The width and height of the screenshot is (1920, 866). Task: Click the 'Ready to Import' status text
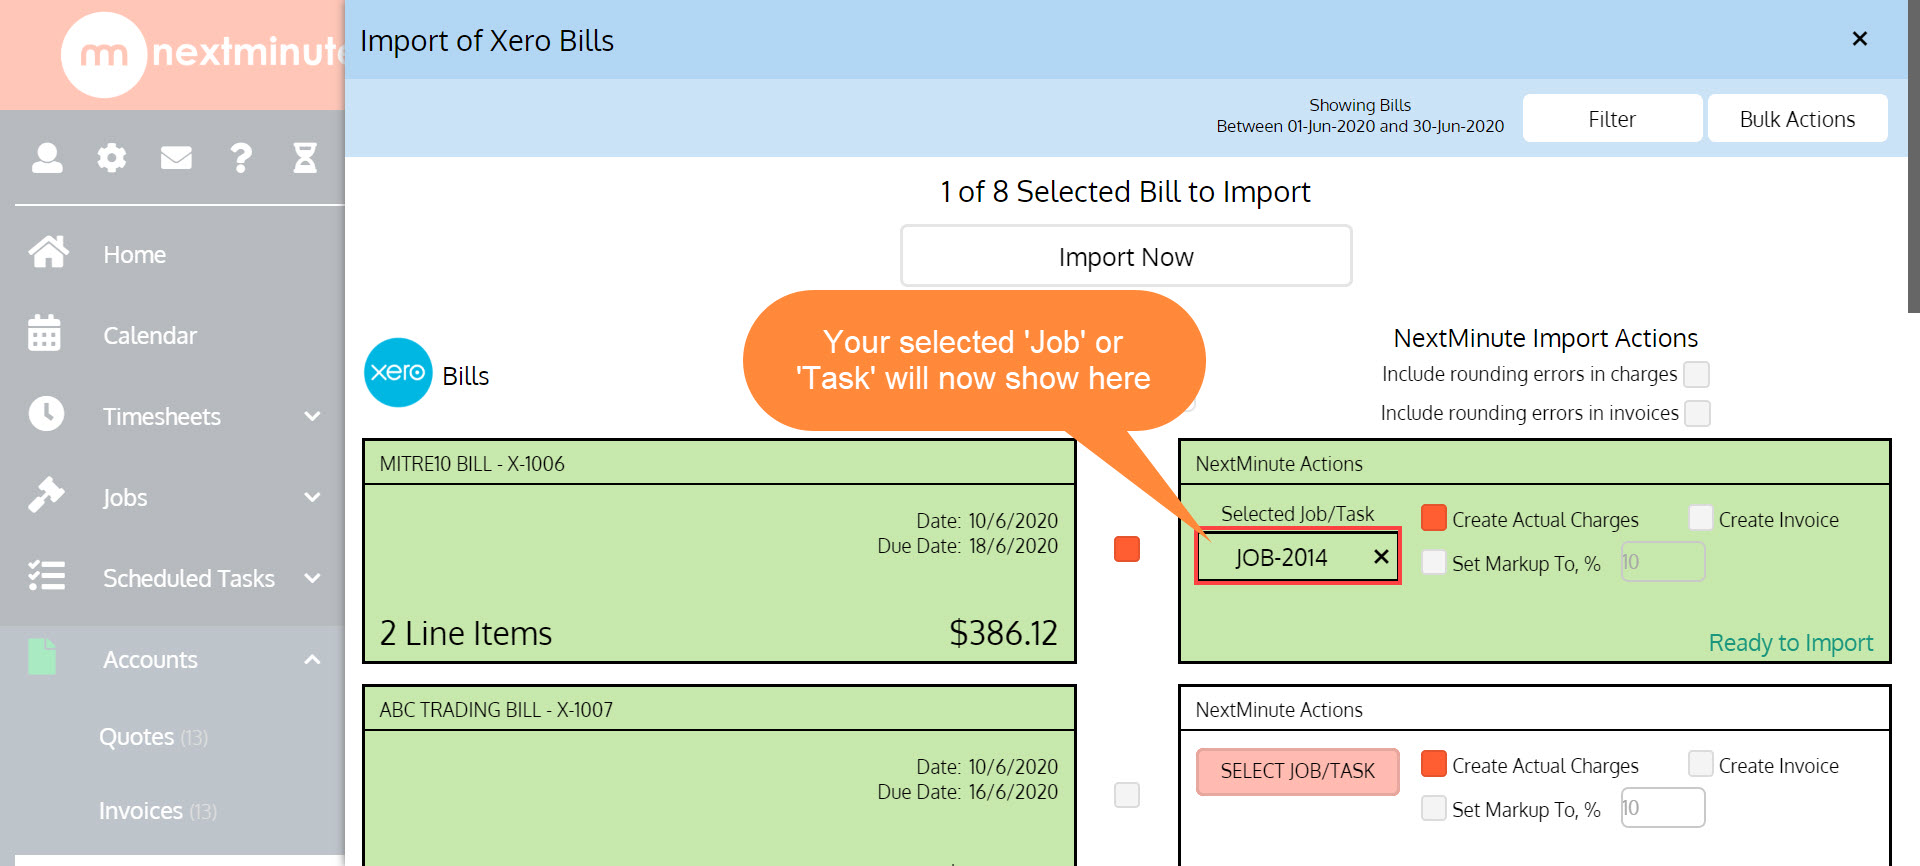point(1791,643)
